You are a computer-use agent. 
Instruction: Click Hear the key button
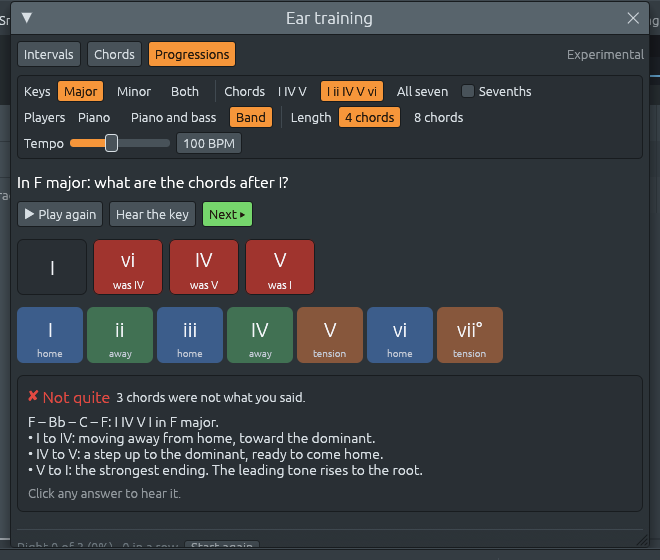click(x=152, y=214)
